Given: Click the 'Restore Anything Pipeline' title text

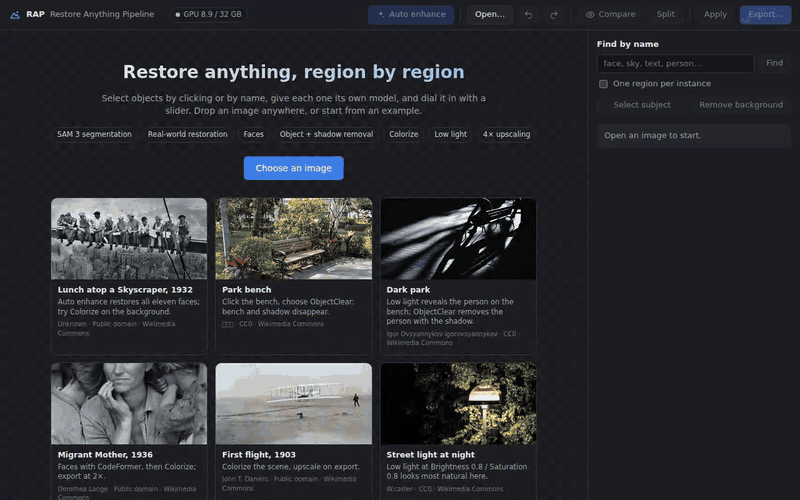Looking at the screenshot, I should click(x=102, y=14).
